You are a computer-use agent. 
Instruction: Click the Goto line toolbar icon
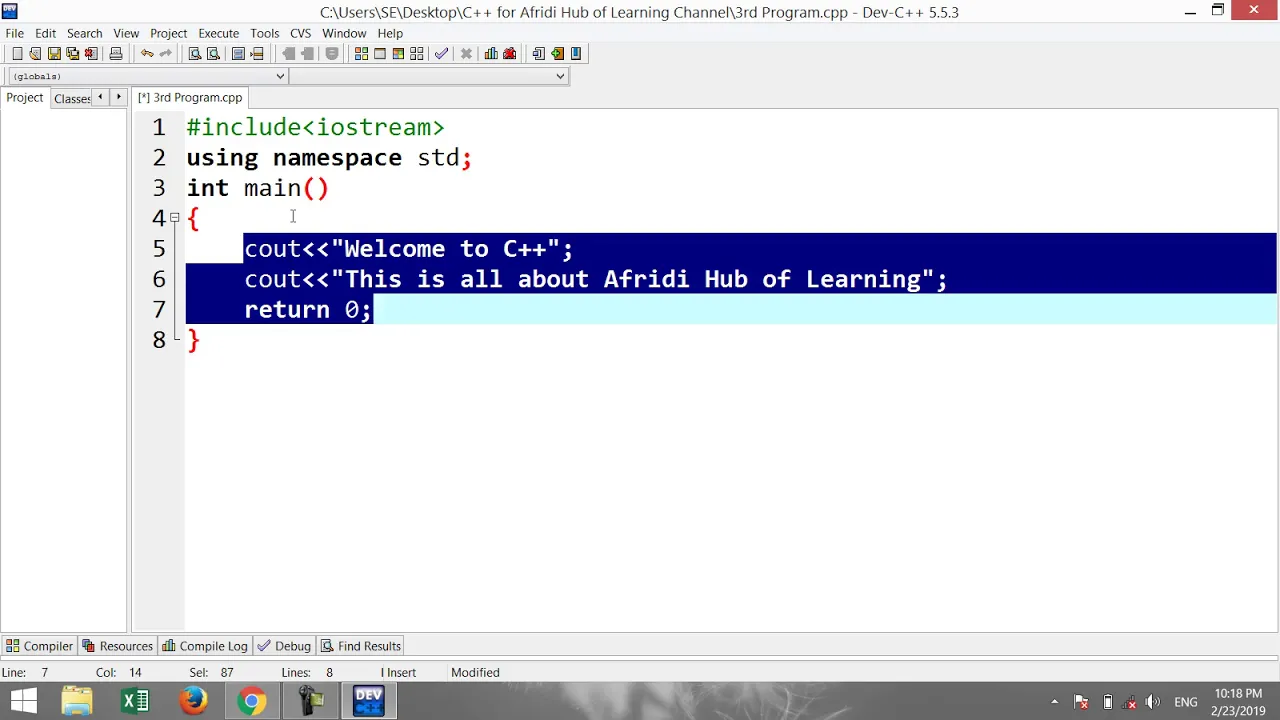pyautogui.click(x=256, y=54)
